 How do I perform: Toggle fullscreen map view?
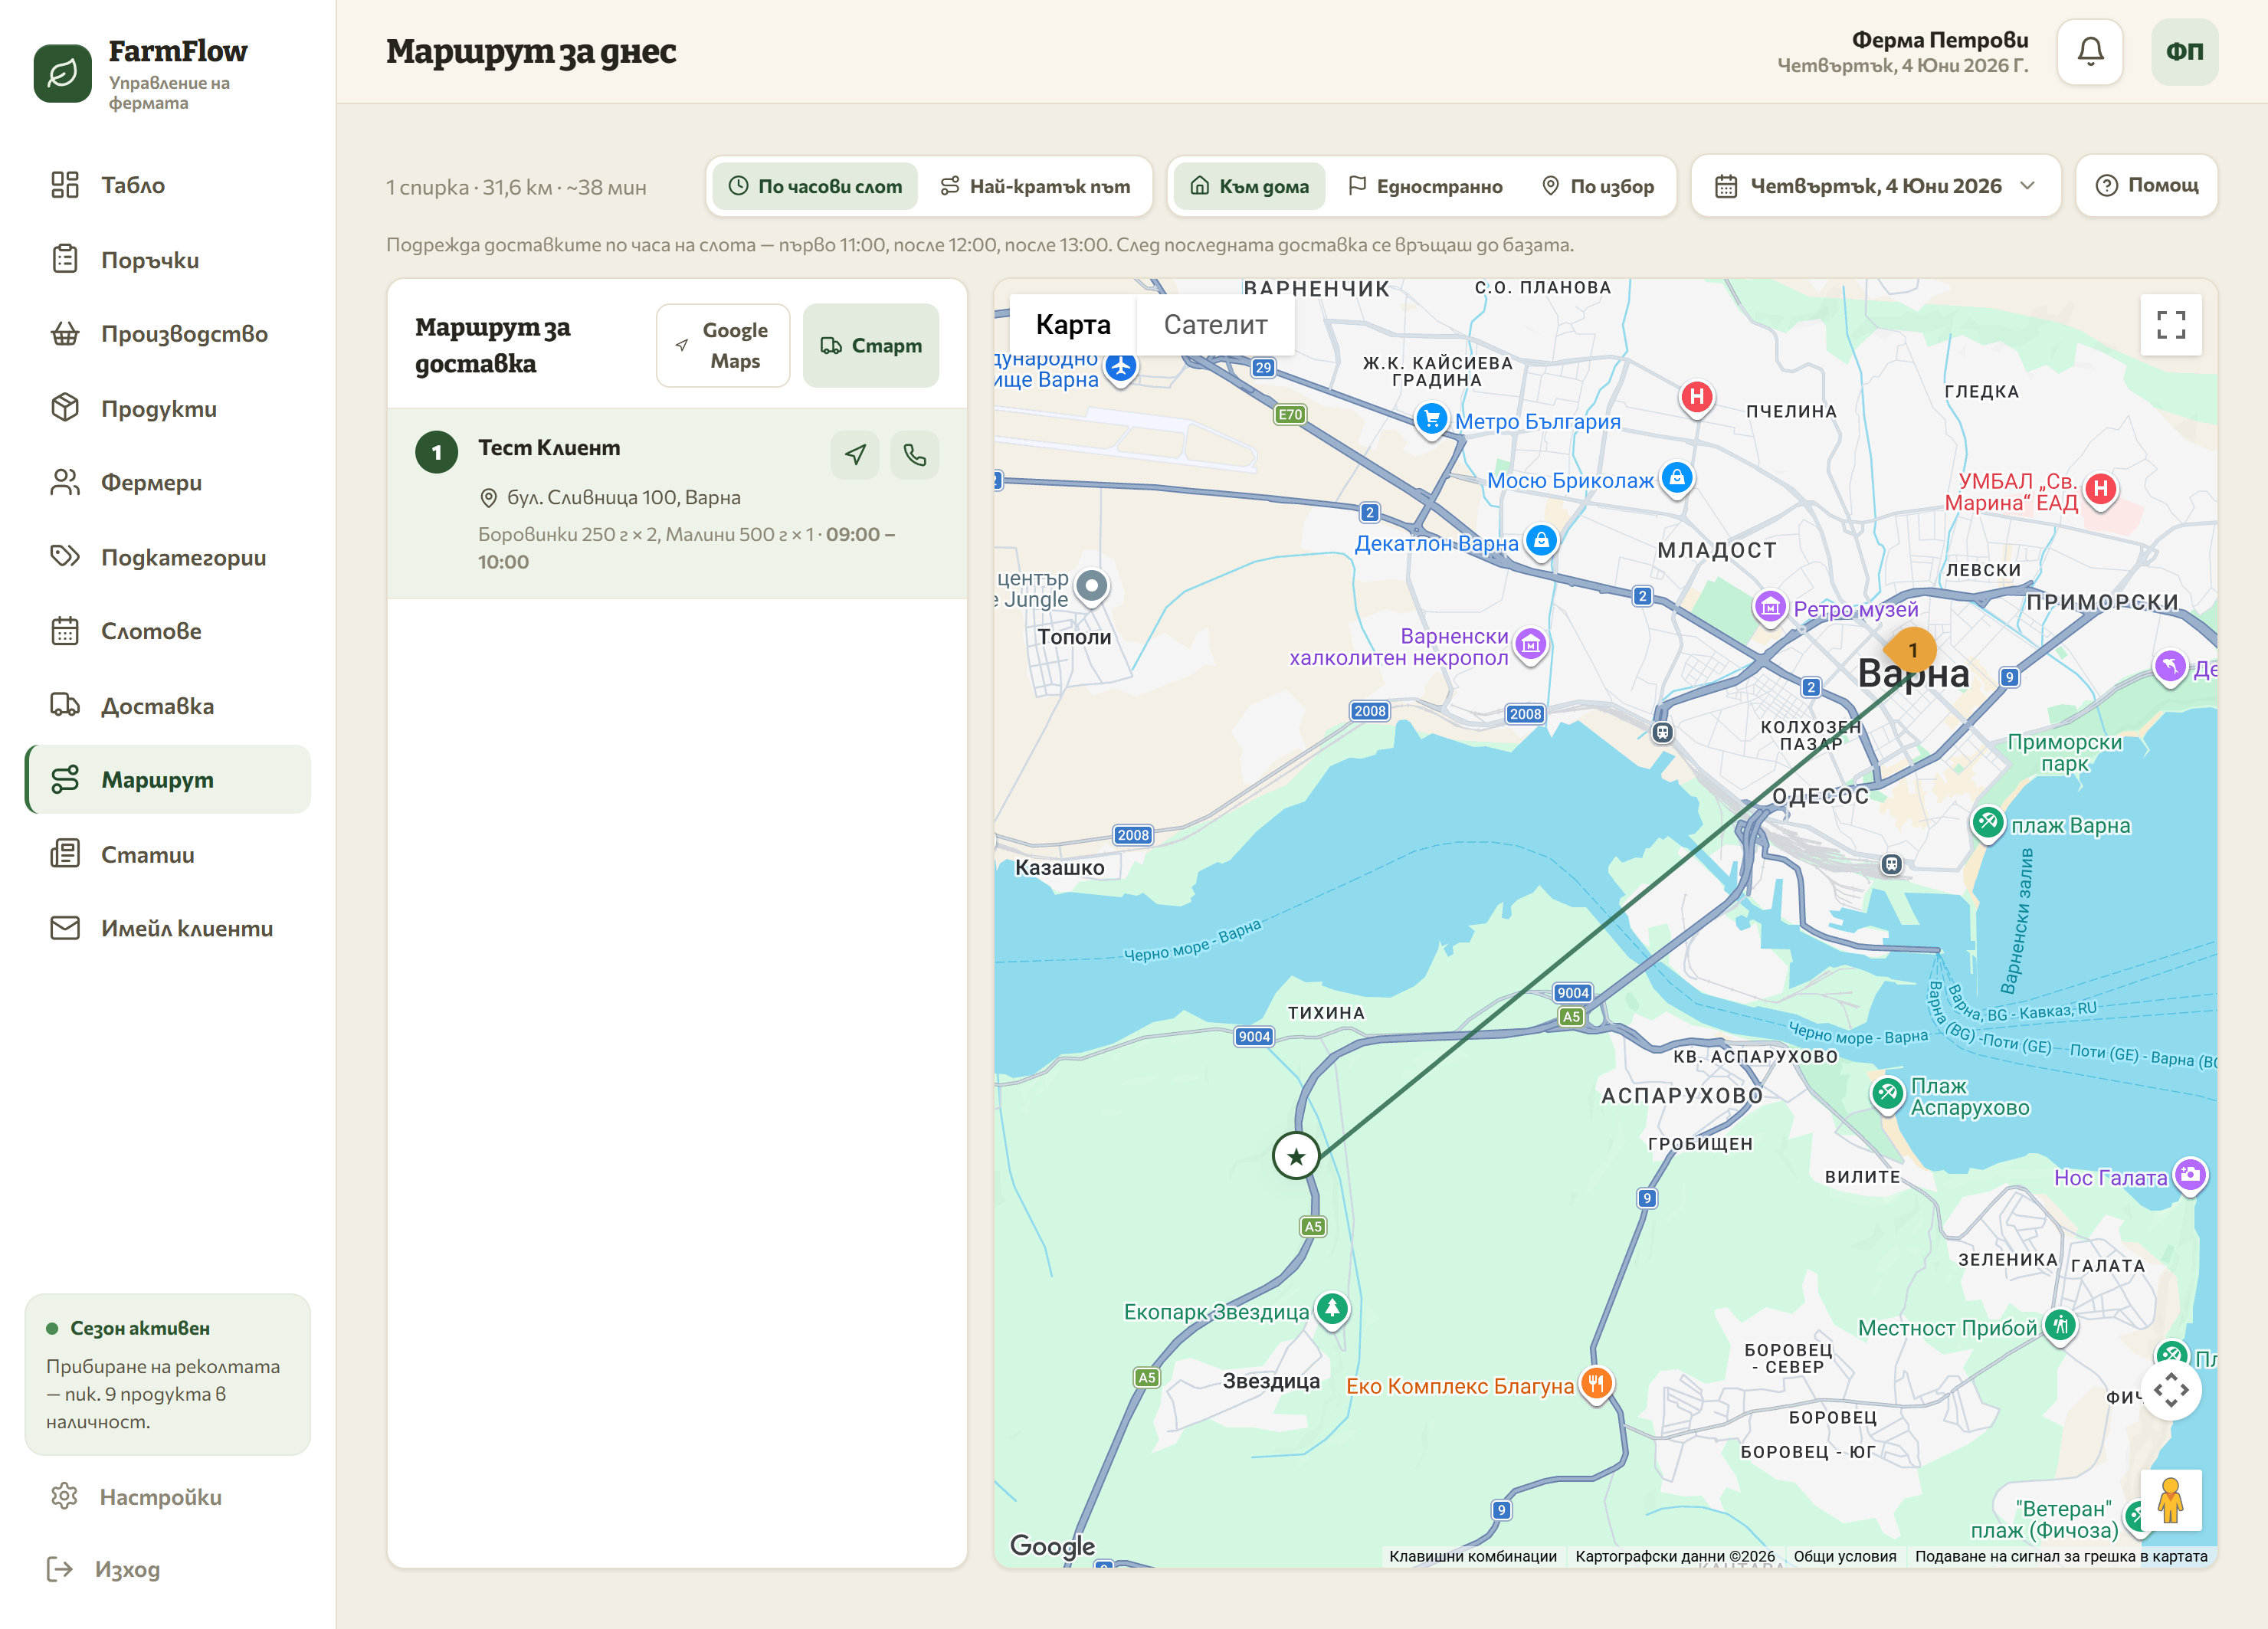pyautogui.click(x=2170, y=325)
